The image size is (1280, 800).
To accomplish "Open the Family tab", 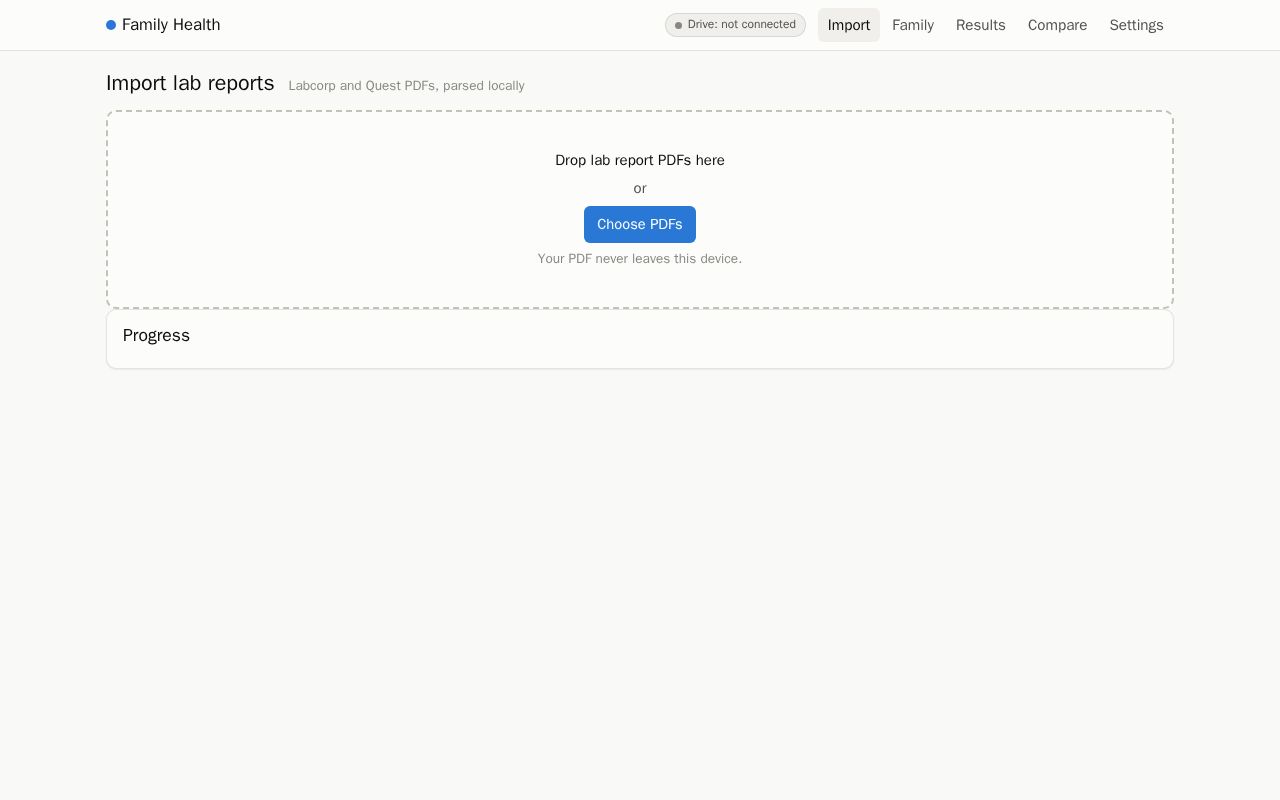I will (x=913, y=25).
